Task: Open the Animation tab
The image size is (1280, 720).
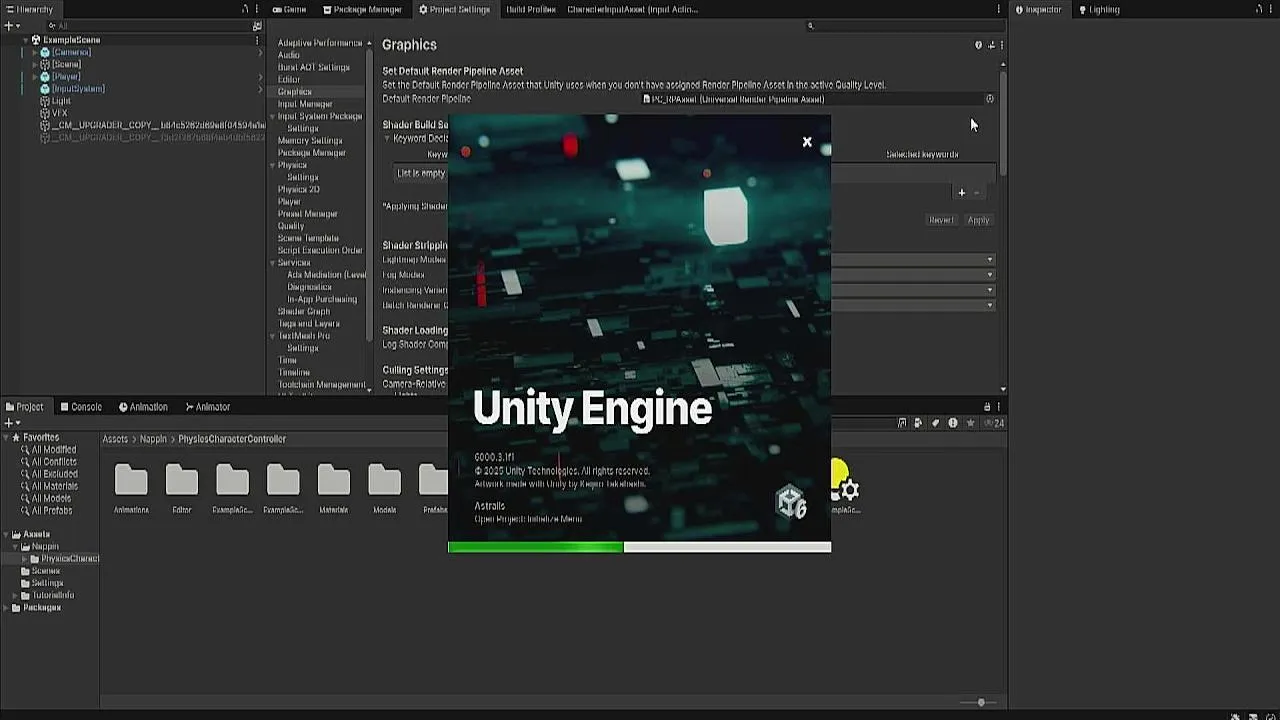Action: tap(143, 407)
